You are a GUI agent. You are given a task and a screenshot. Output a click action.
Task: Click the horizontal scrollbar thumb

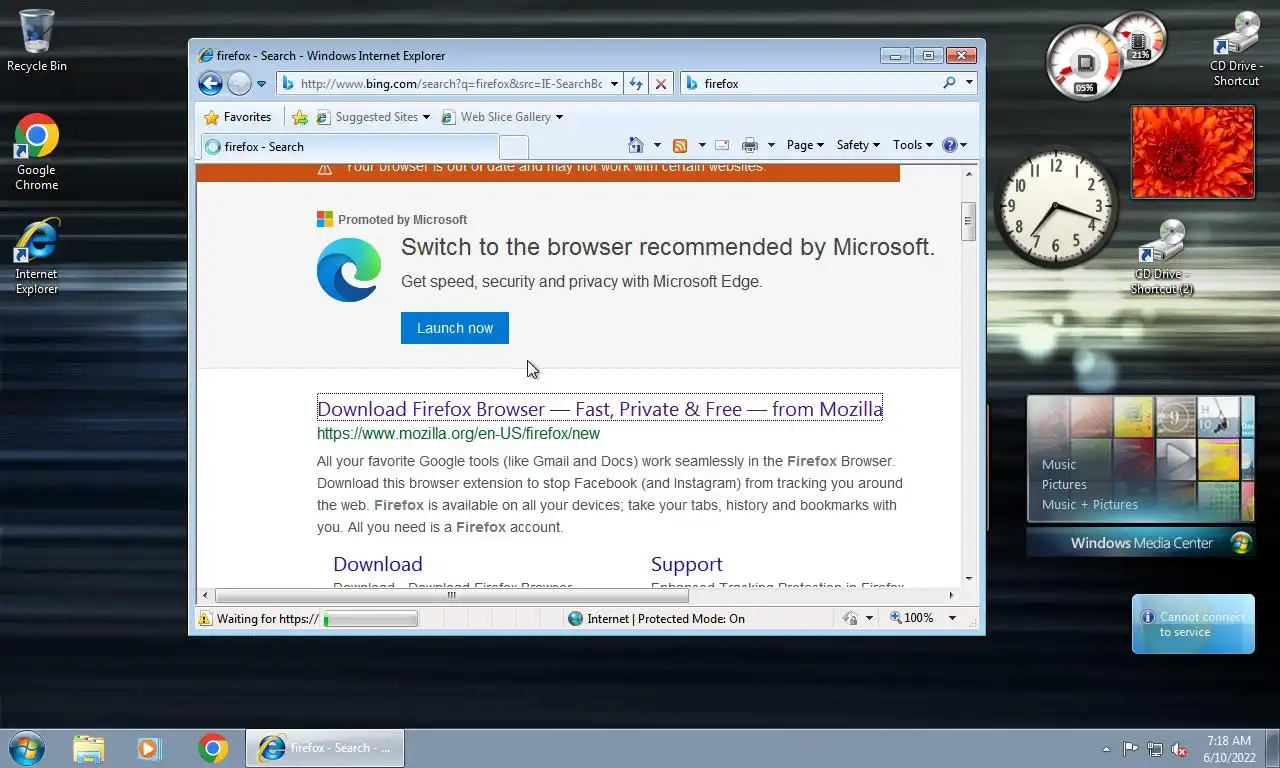coord(452,595)
